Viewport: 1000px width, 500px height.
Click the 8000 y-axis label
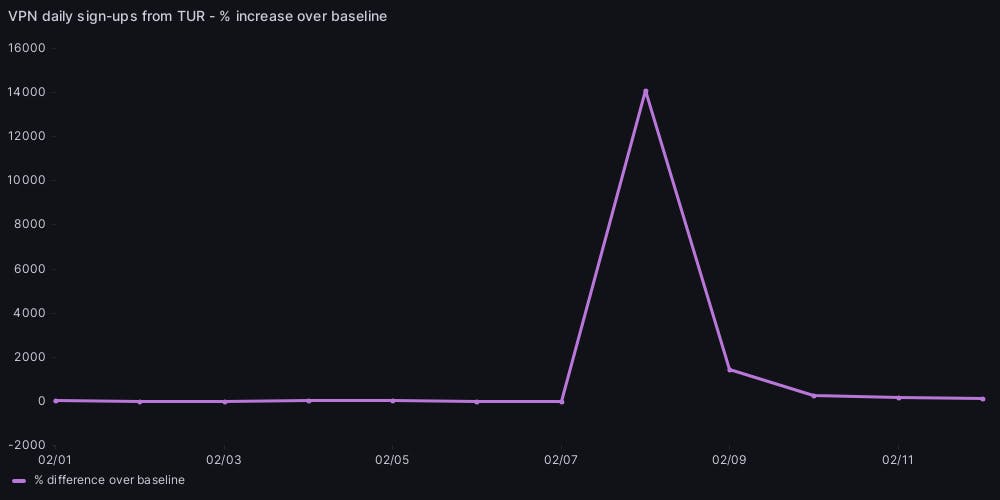coord(30,224)
